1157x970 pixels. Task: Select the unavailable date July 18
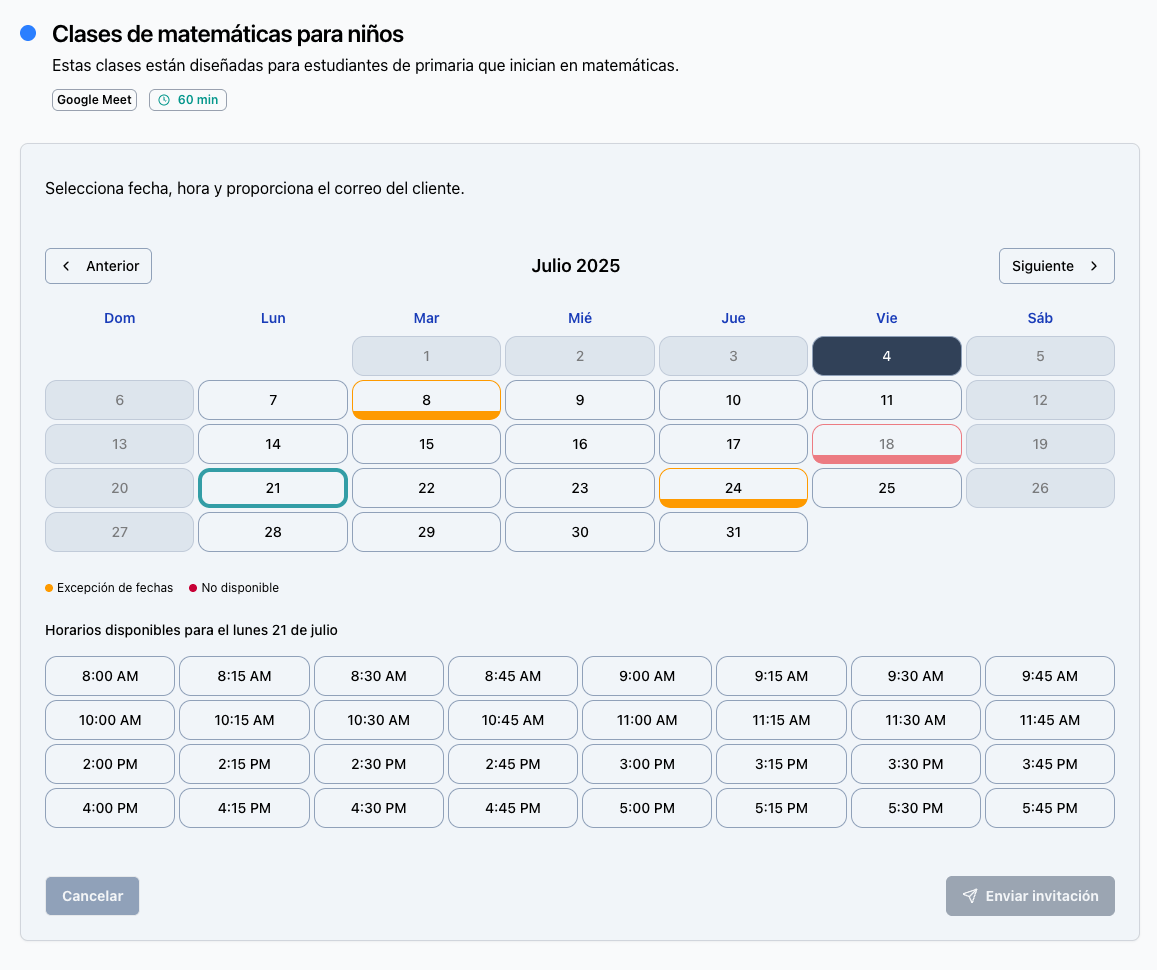click(x=886, y=444)
